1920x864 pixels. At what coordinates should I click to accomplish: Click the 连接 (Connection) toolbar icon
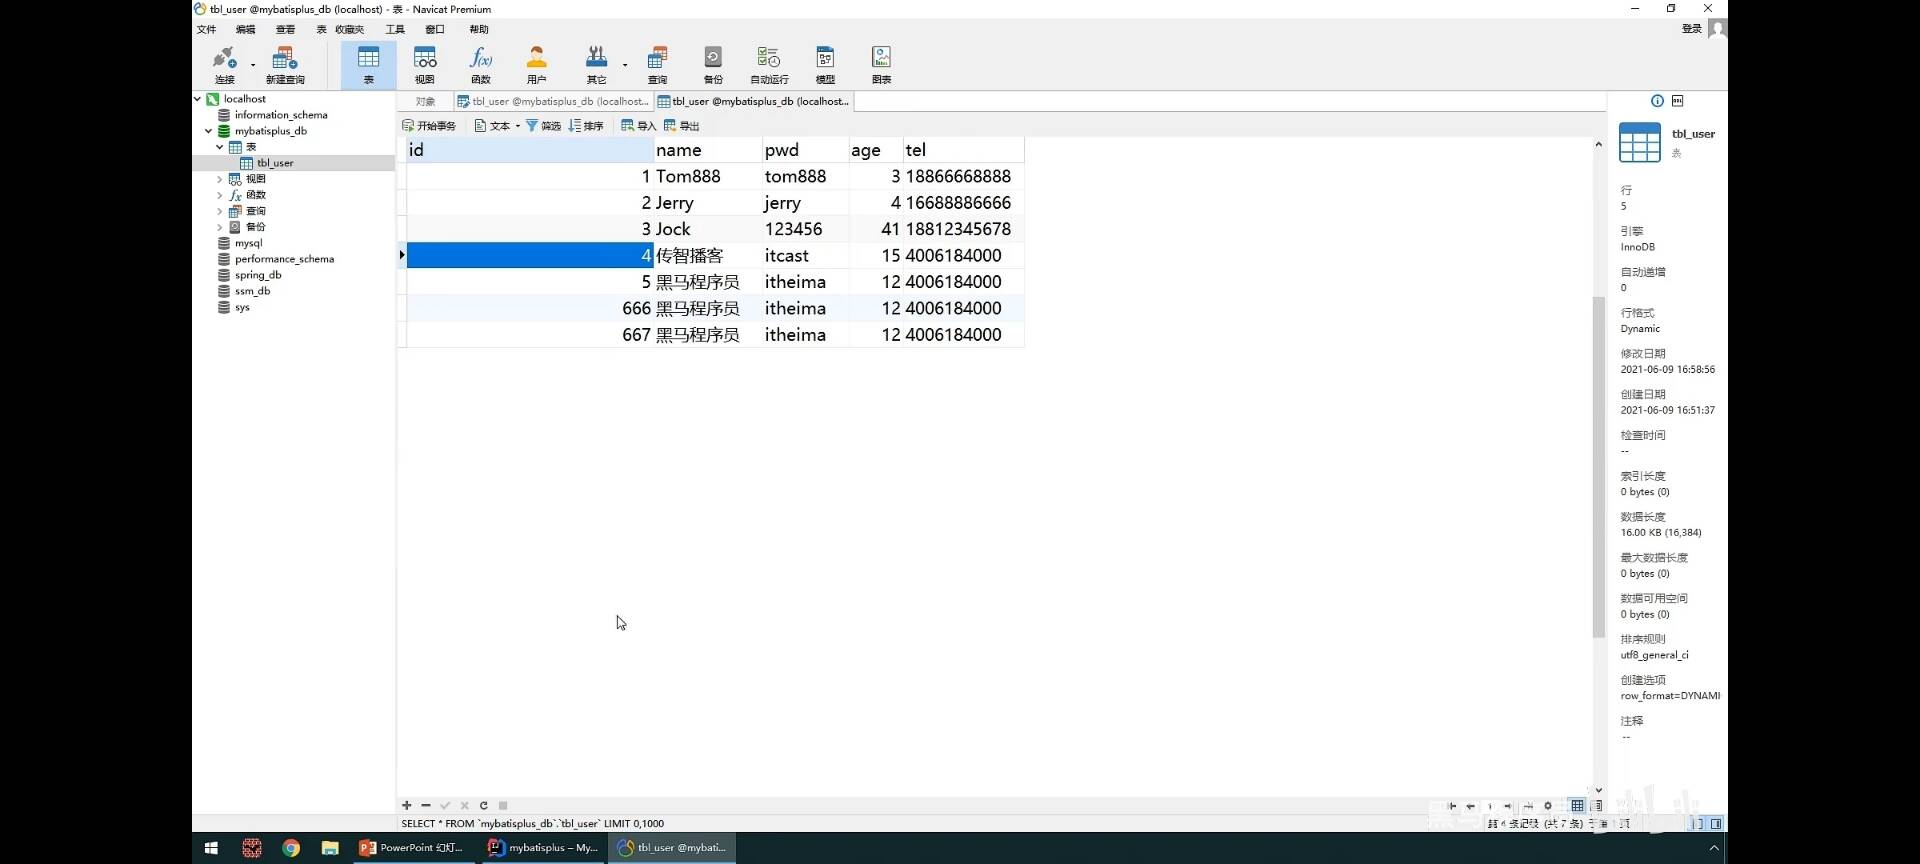[x=224, y=65]
